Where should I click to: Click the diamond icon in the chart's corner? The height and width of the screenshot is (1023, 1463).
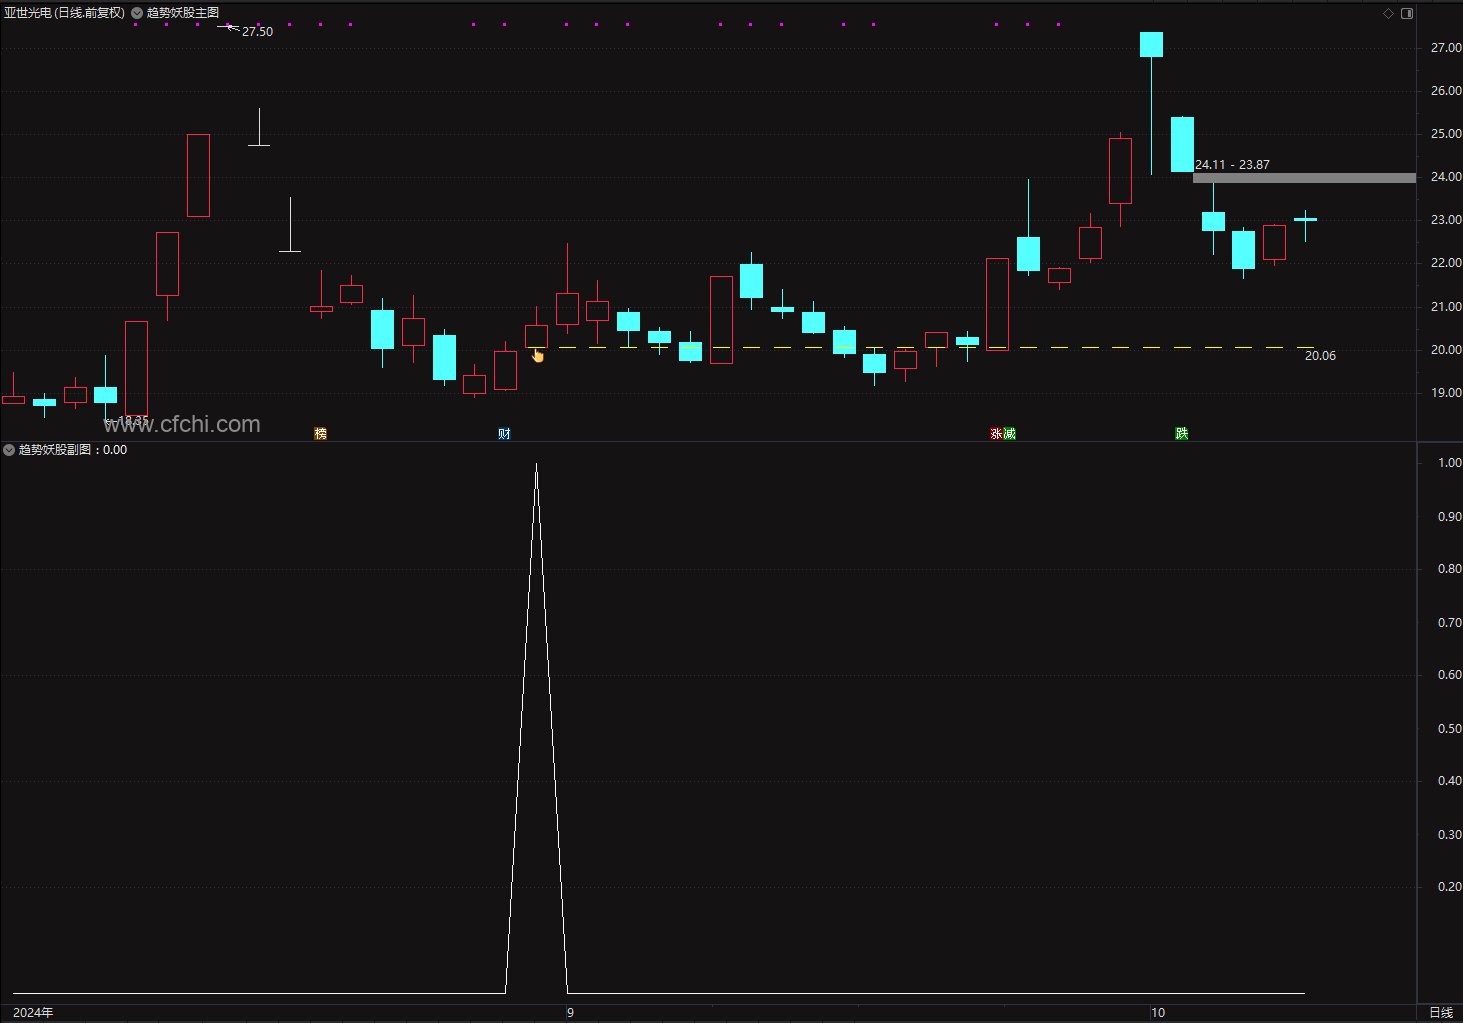(1388, 13)
